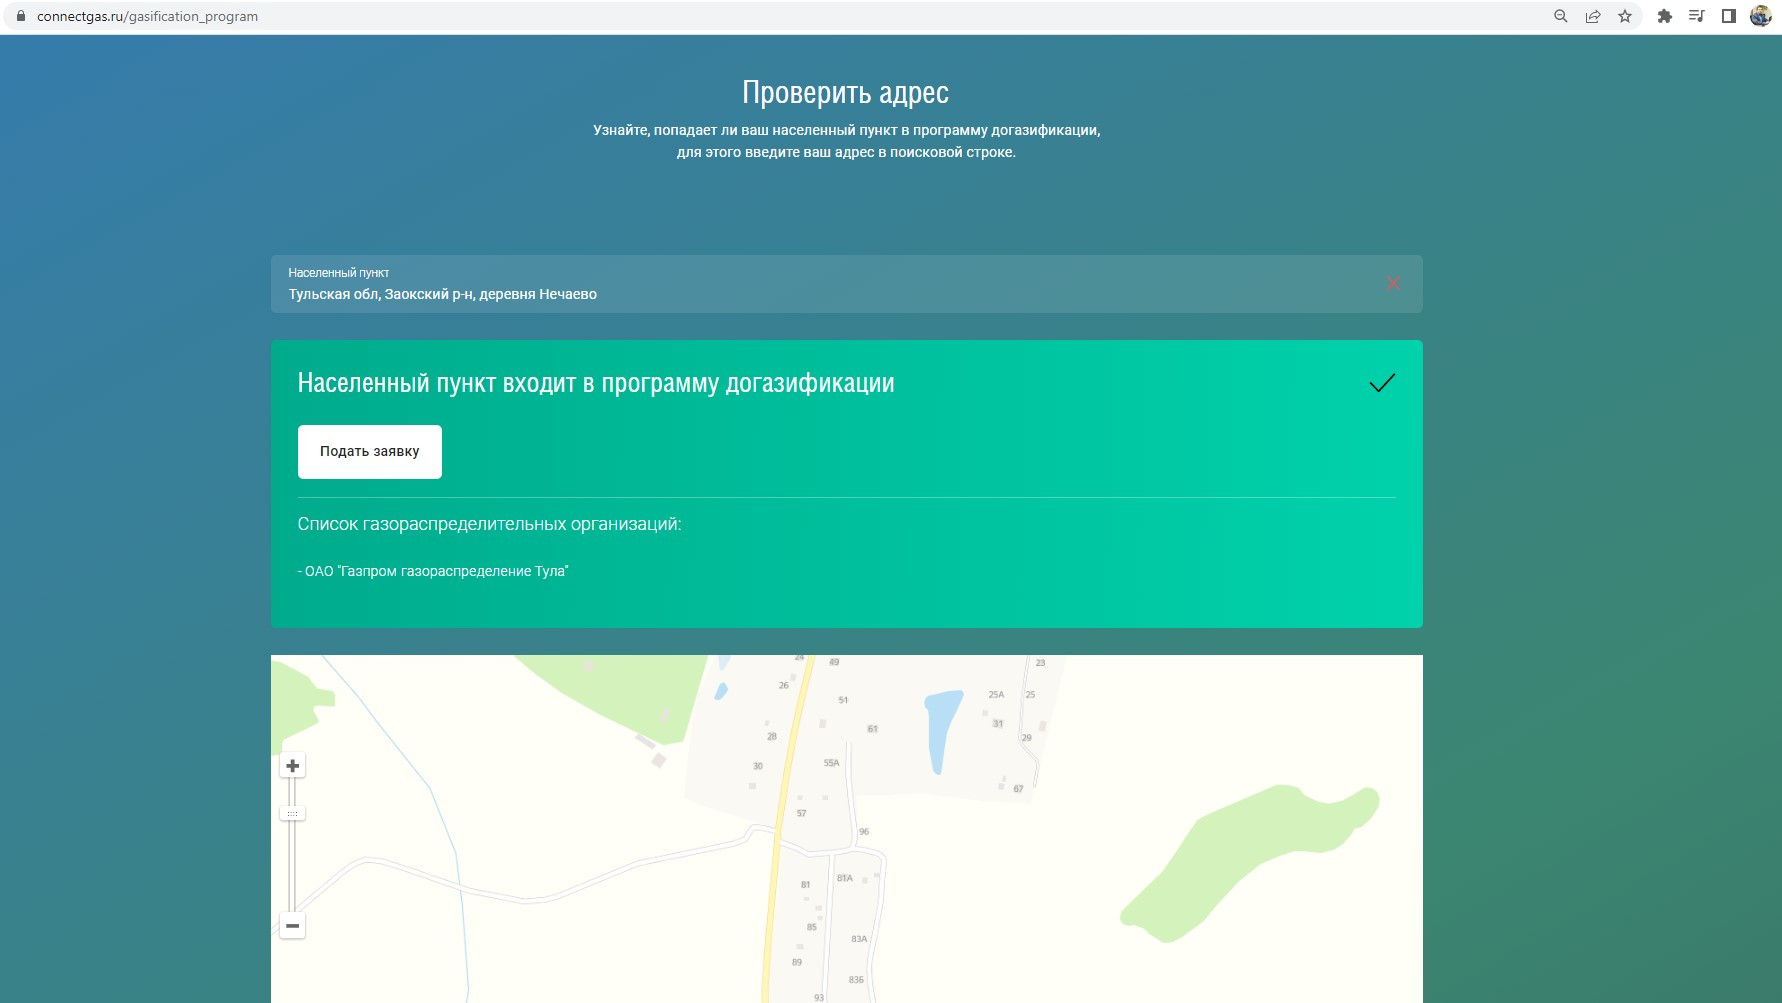Click house number 29 on the map
The height and width of the screenshot is (1003, 1782).
[x=1026, y=738]
